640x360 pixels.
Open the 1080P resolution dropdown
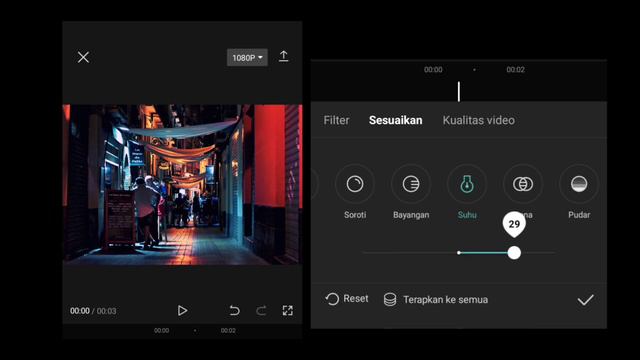[x=247, y=58]
